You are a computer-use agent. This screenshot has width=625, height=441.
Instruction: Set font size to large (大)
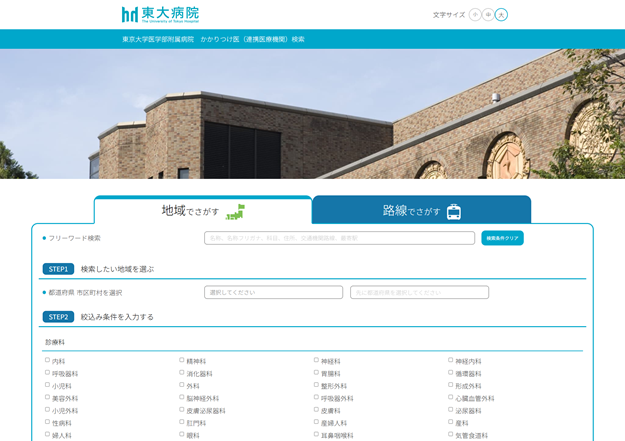click(x=501, y=15)
